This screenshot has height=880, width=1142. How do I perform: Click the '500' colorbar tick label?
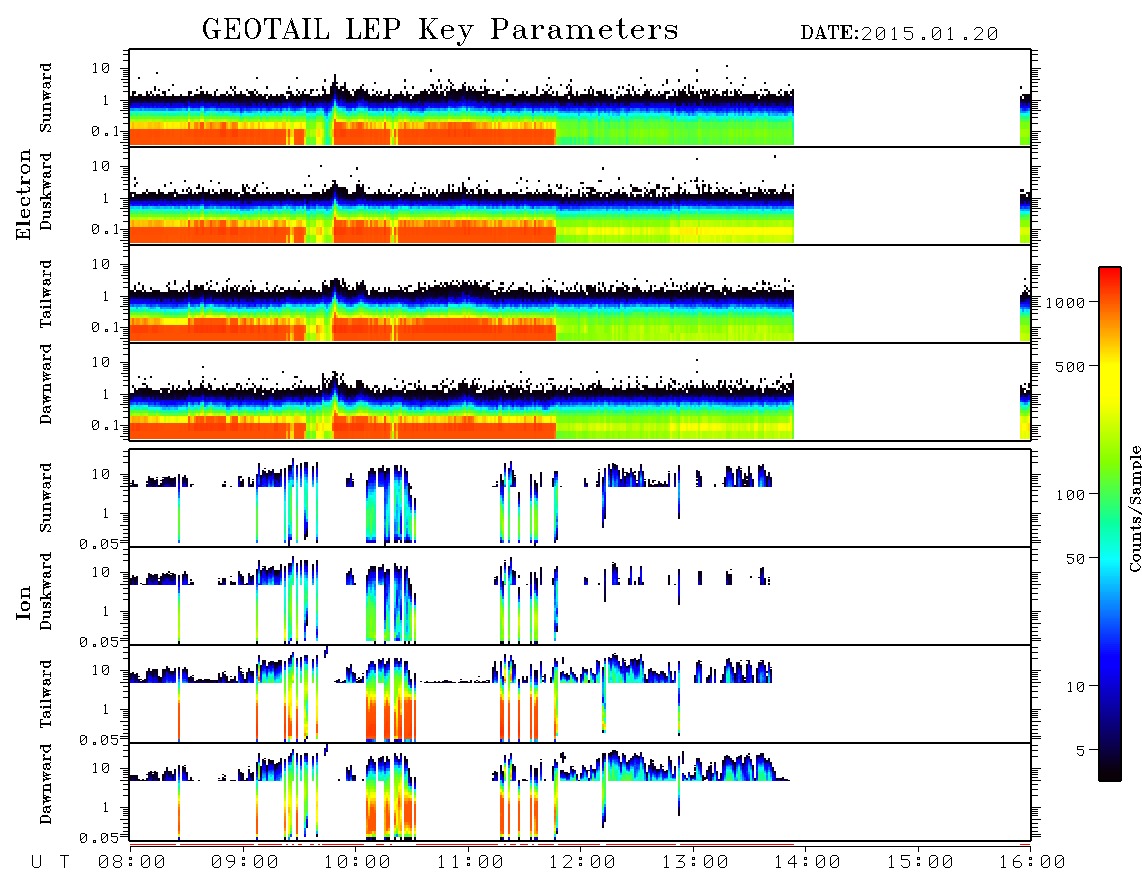[x=1071, y=366]
